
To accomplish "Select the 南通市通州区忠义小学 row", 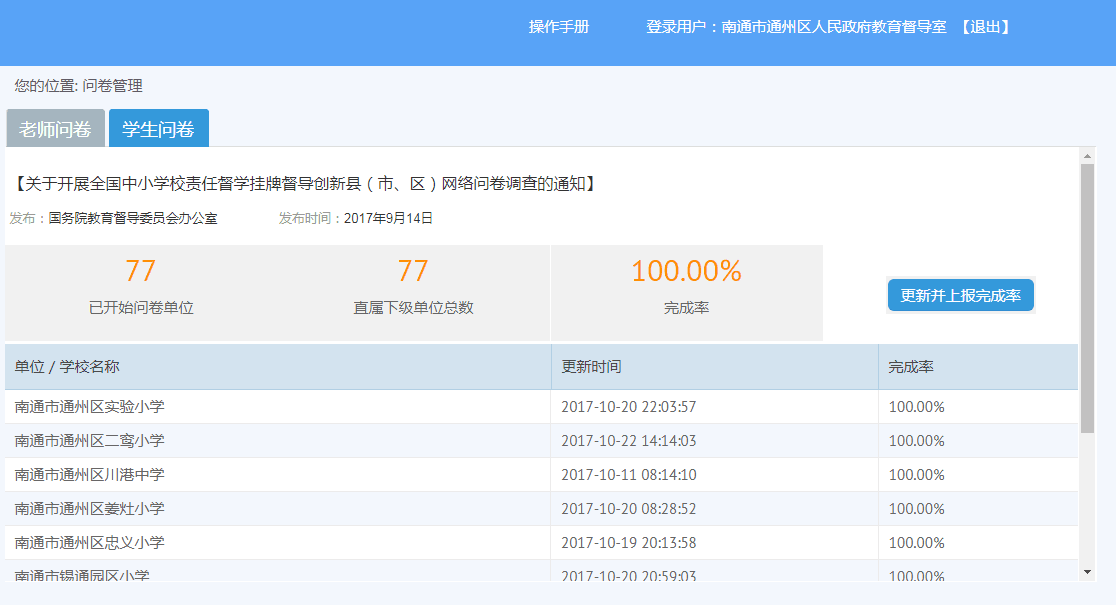I will 90,543.
